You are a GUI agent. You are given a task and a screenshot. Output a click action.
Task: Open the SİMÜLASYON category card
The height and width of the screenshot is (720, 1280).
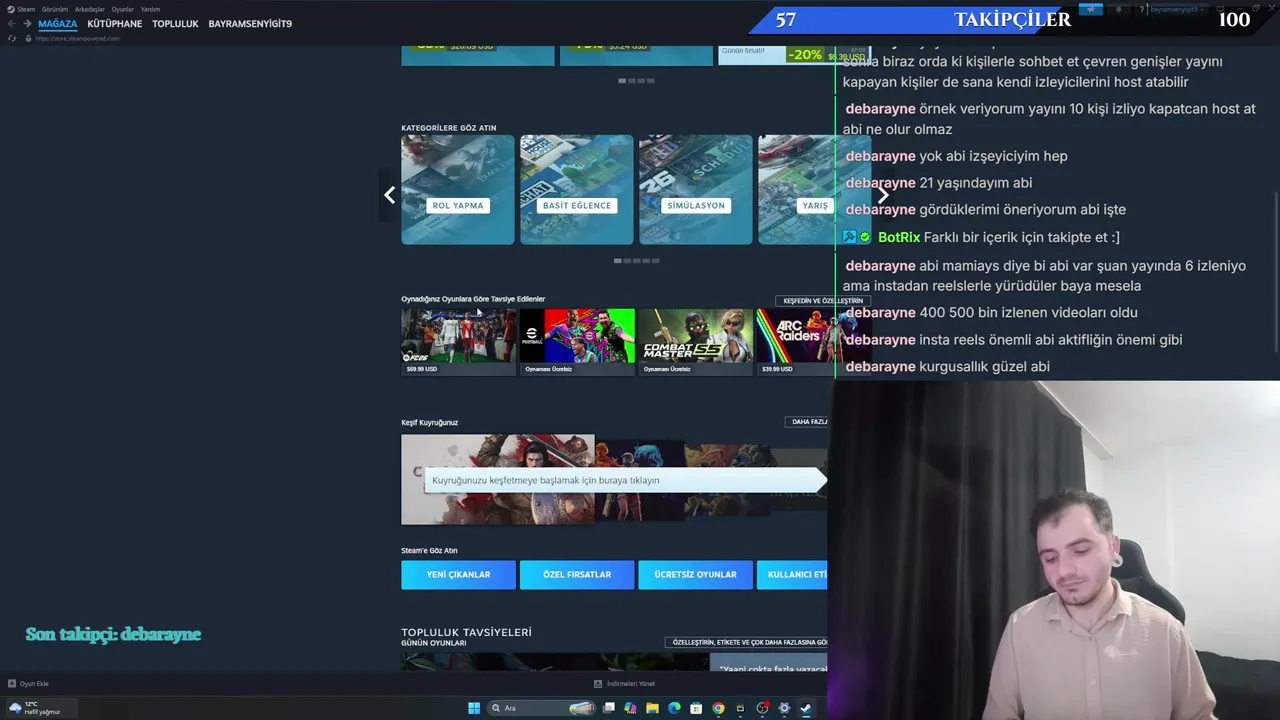[x=696, y=190]
